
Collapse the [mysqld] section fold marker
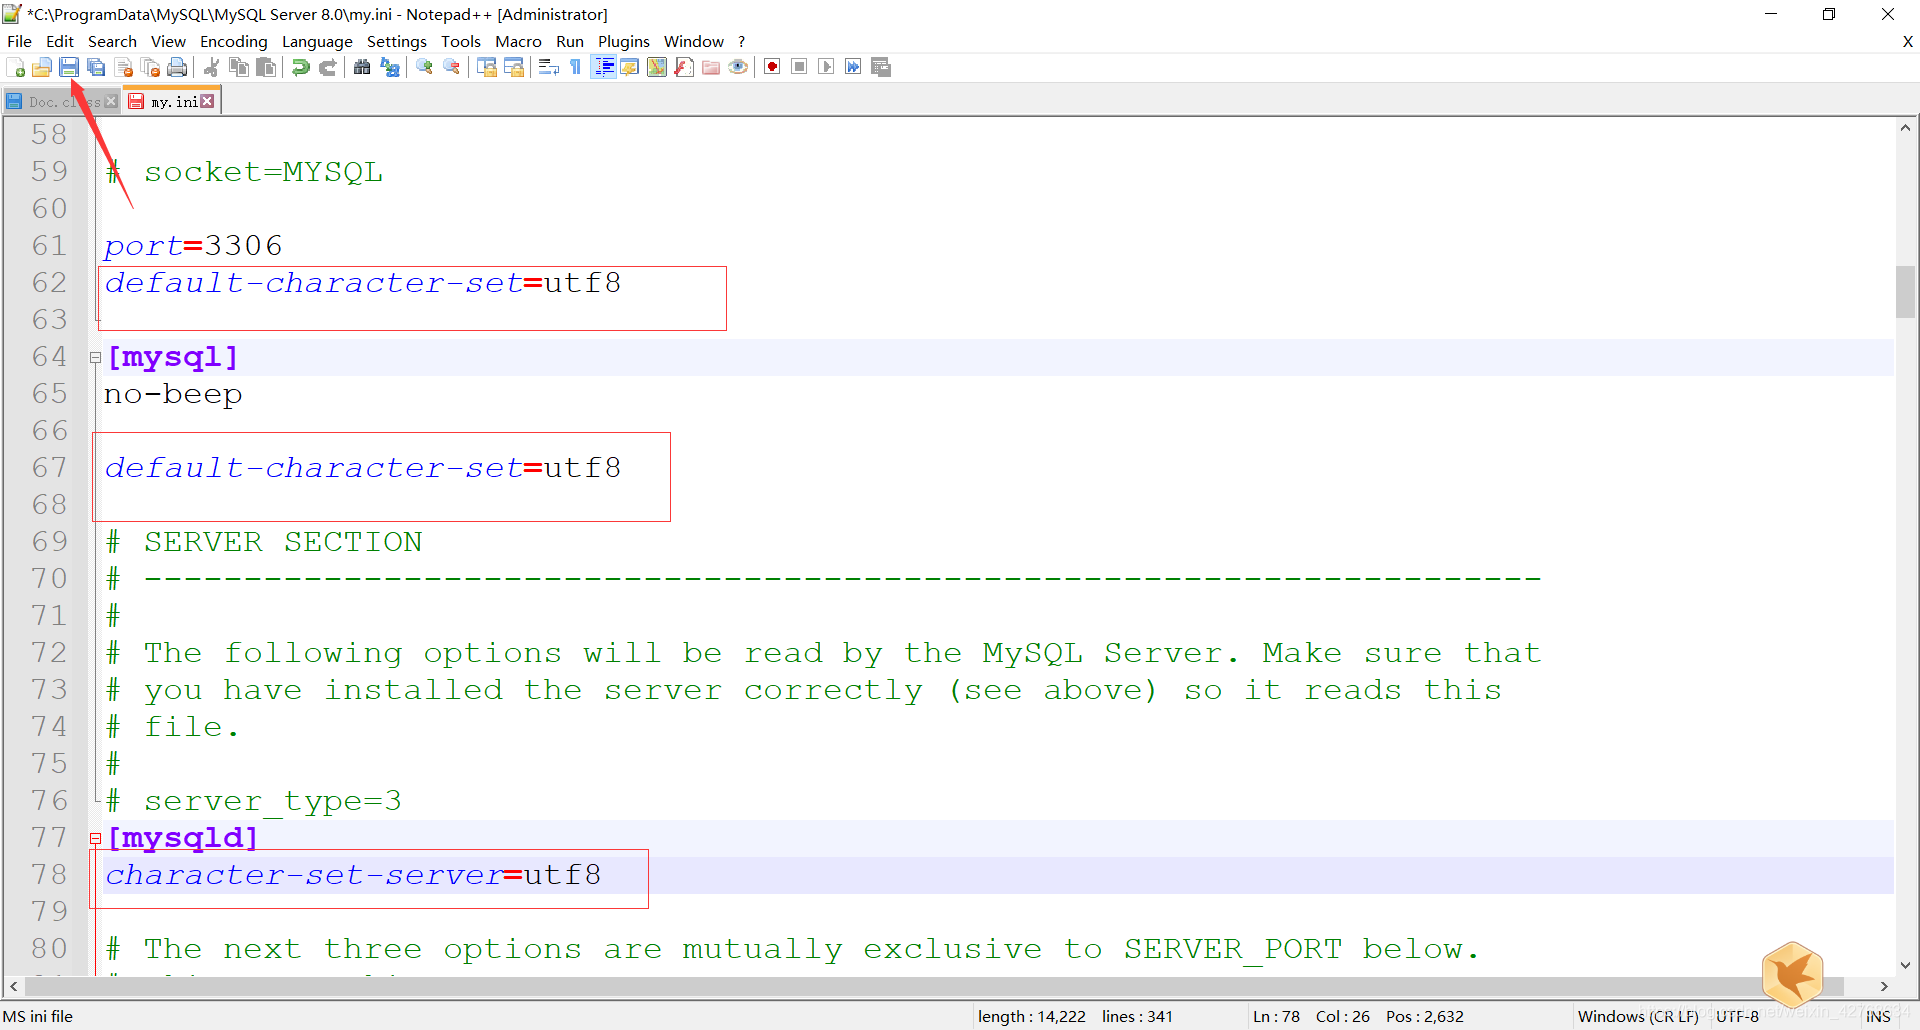(96, 838)
